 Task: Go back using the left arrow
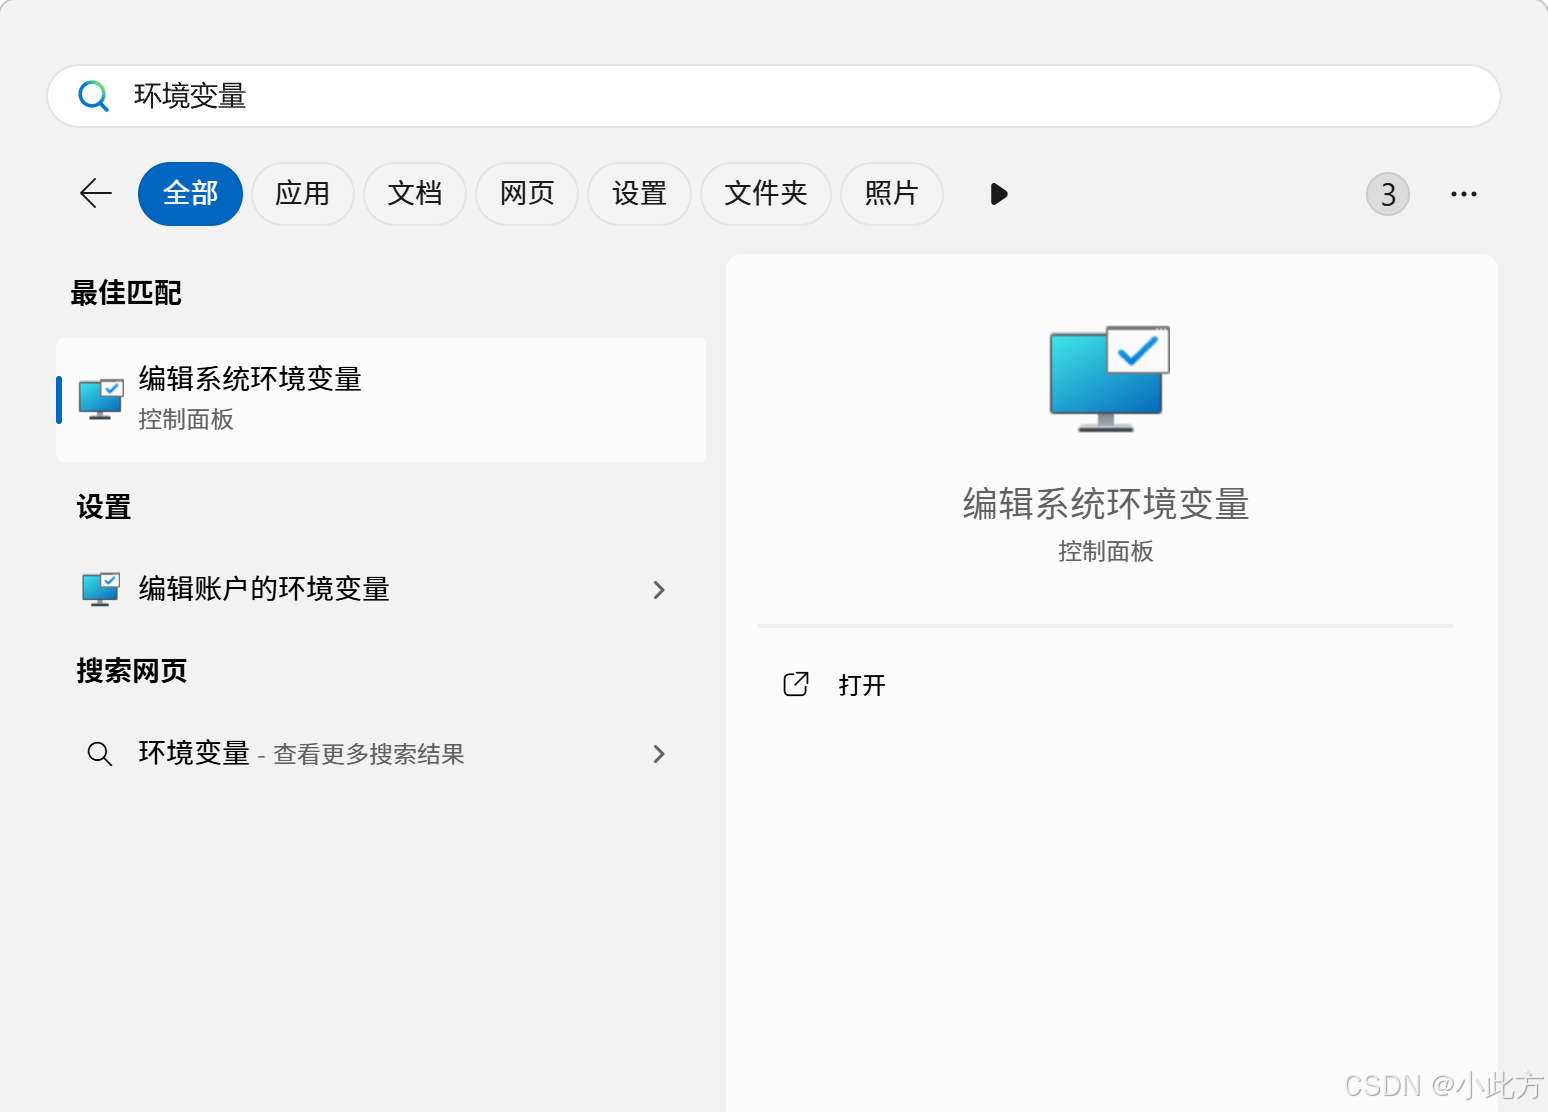click(96, 193)
